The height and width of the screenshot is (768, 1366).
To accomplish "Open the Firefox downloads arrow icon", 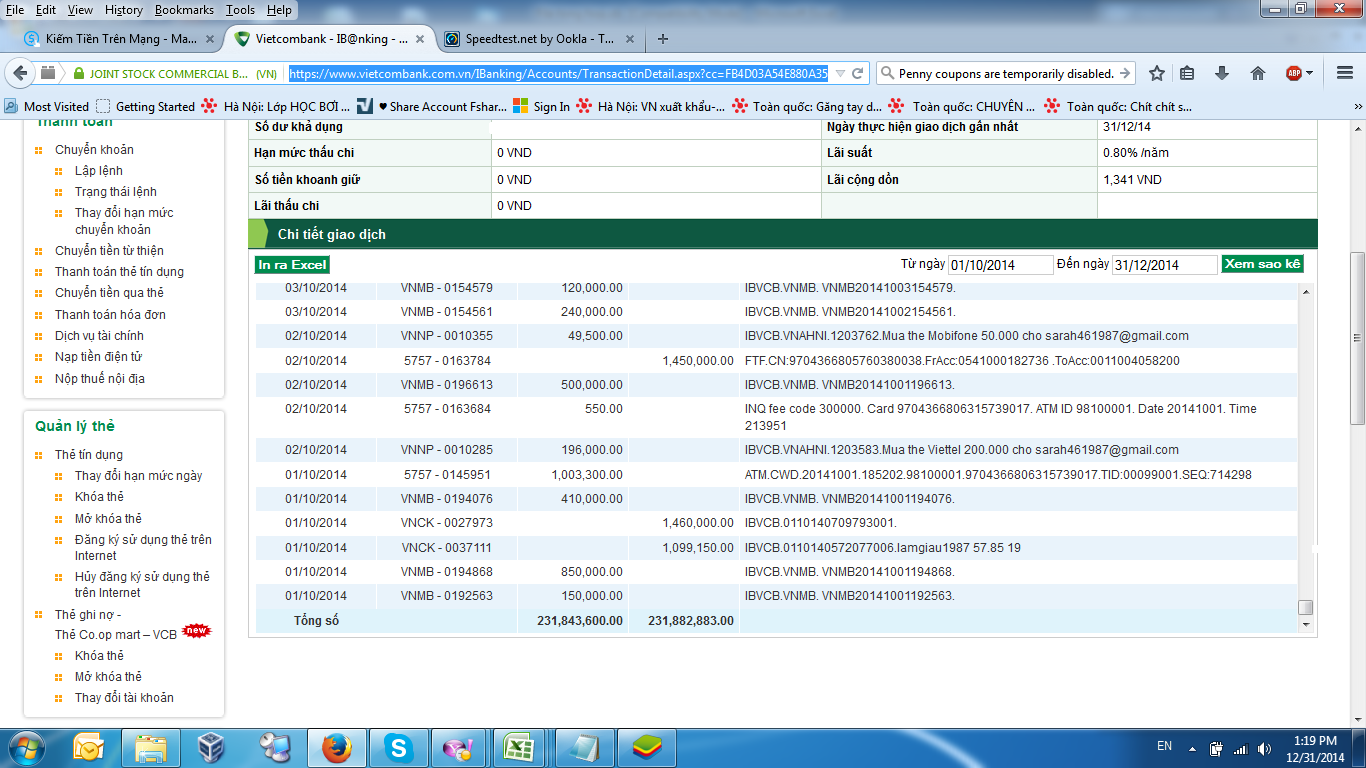I will pyautogui.click(x=1222, y=73).
